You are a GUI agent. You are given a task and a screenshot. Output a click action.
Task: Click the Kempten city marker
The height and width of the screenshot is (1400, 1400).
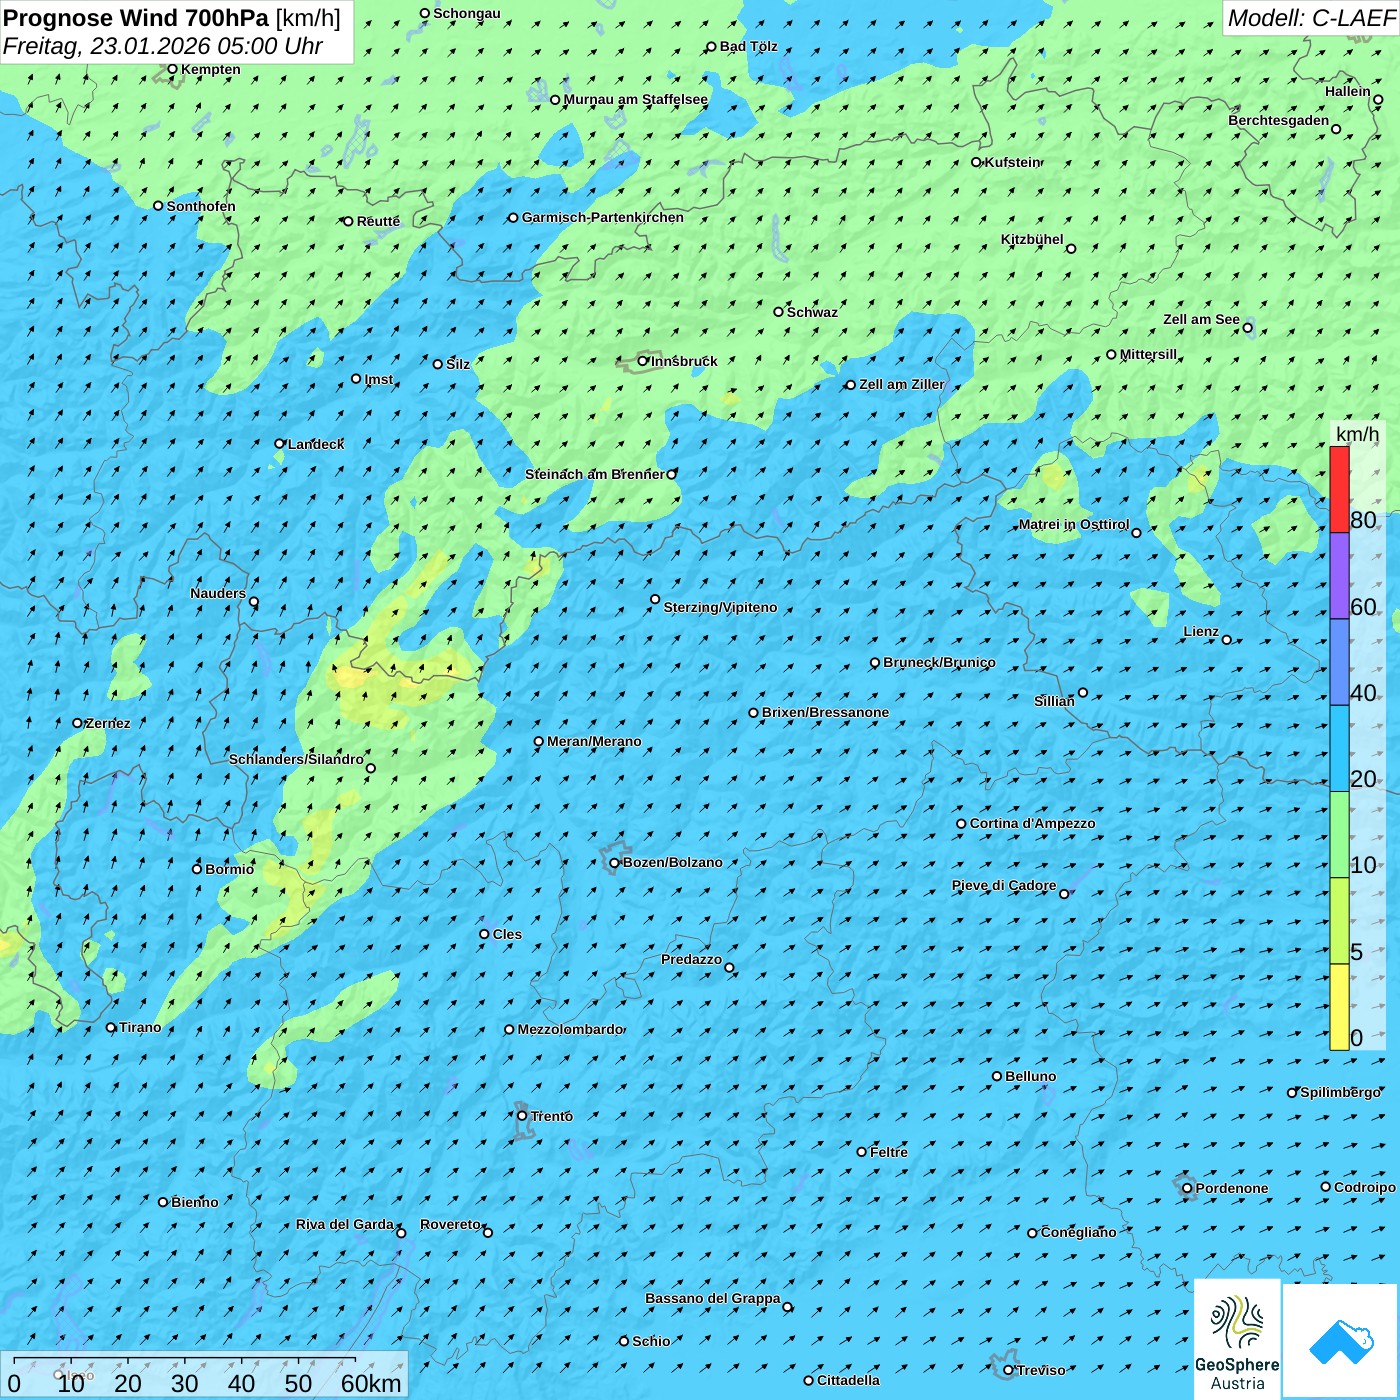point(172,69)
